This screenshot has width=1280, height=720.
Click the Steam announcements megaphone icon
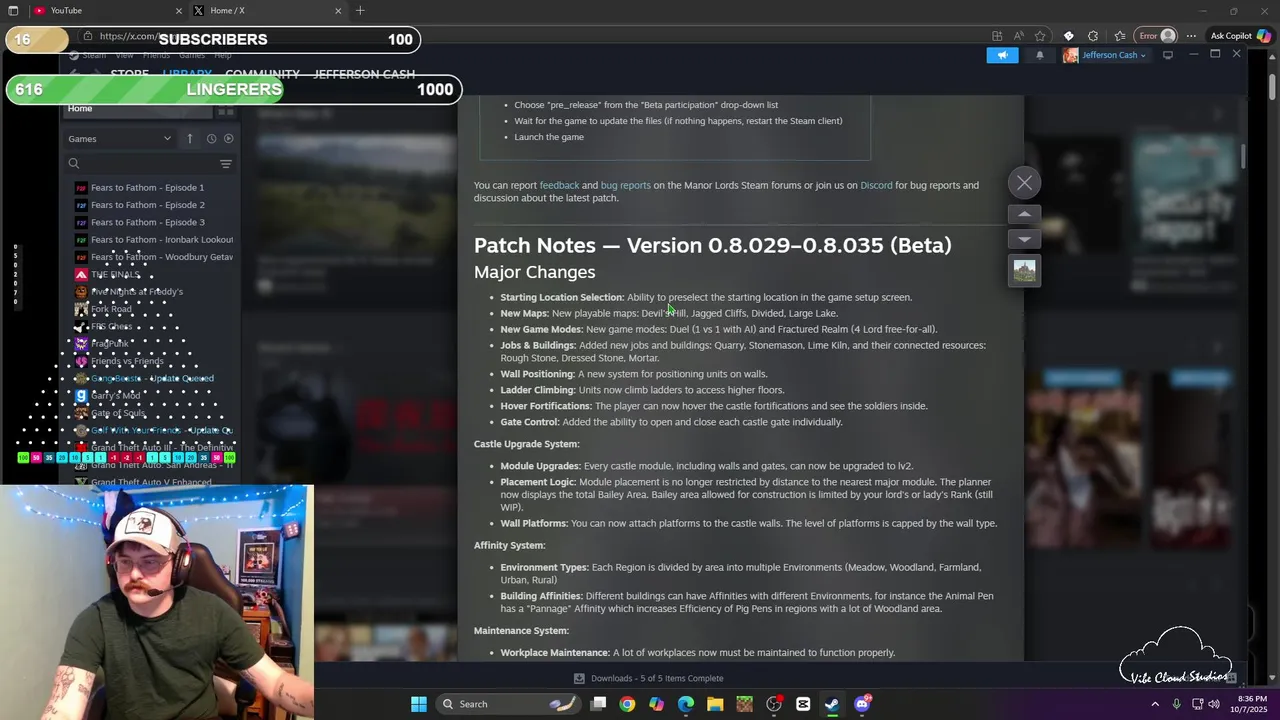[1002, 55]
